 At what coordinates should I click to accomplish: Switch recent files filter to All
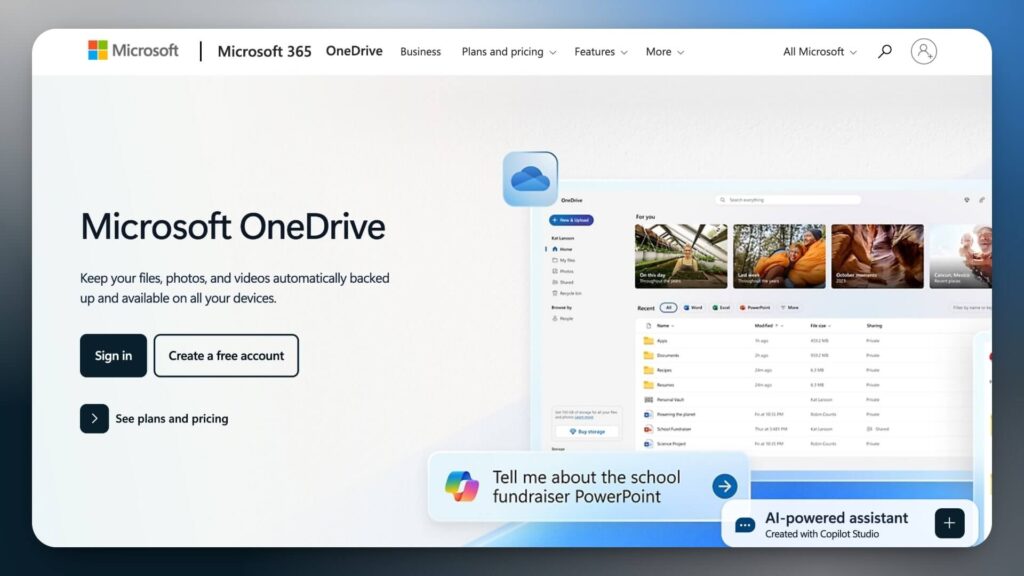tap(669, 307)
